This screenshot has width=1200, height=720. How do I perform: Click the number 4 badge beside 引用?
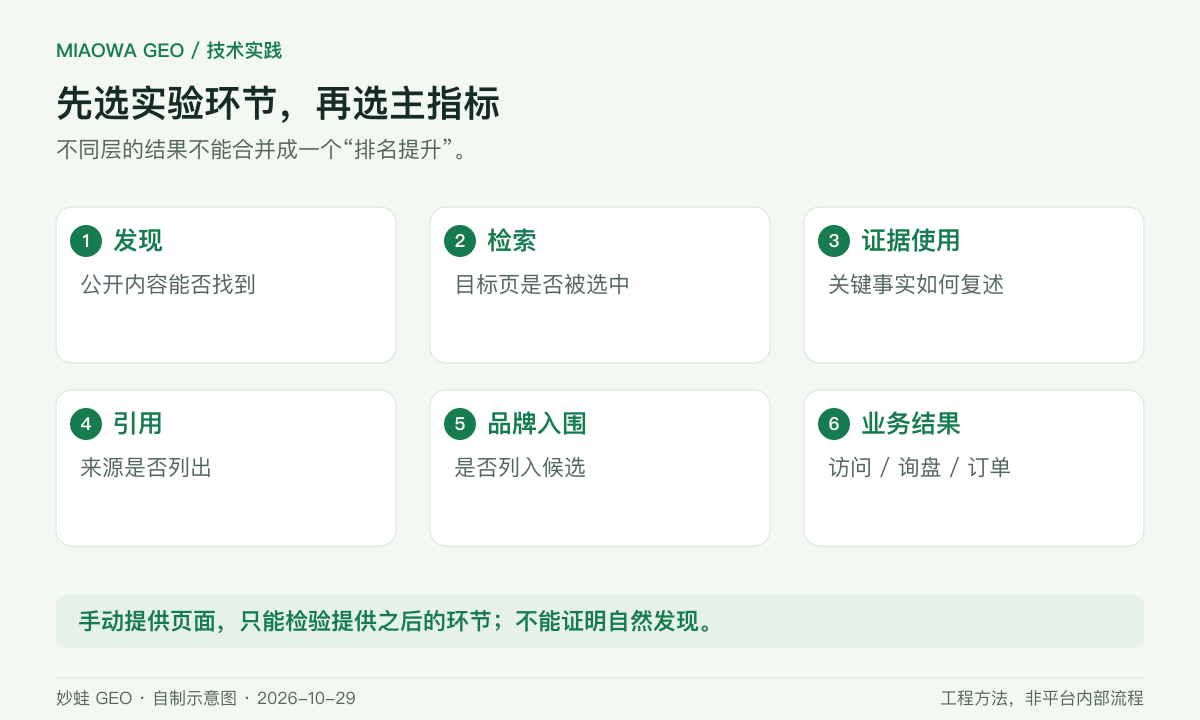point(86,424)
